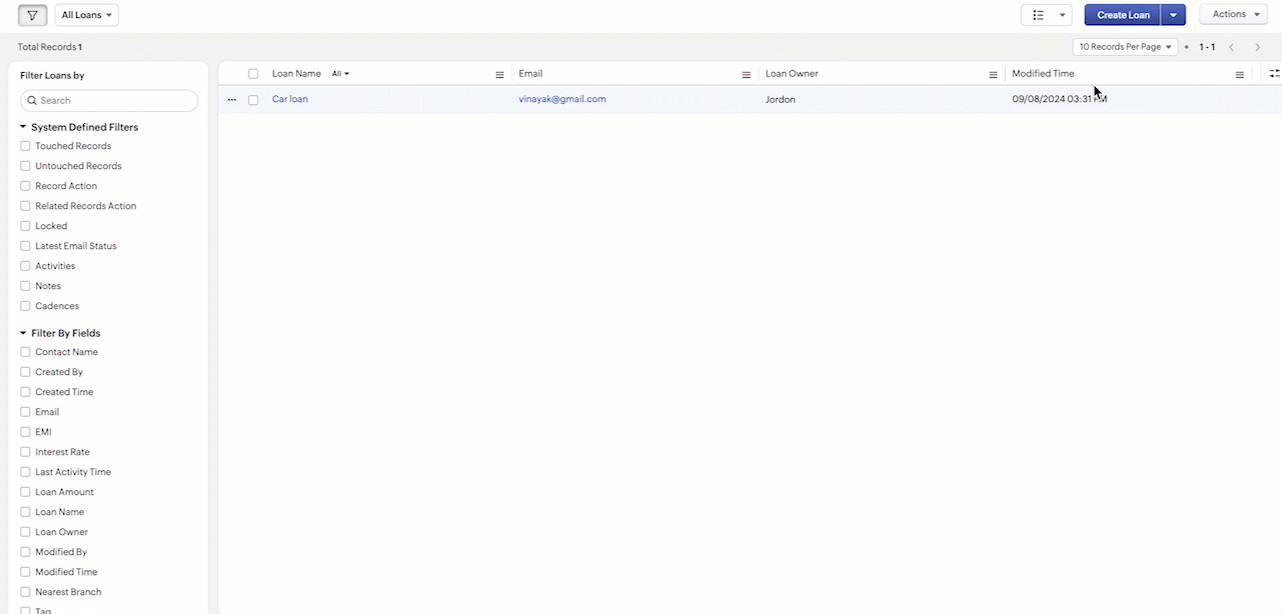Screen dimensions: 1282x614
Task: Enable the Touched Records filter
Action: (x=26, y=146)
